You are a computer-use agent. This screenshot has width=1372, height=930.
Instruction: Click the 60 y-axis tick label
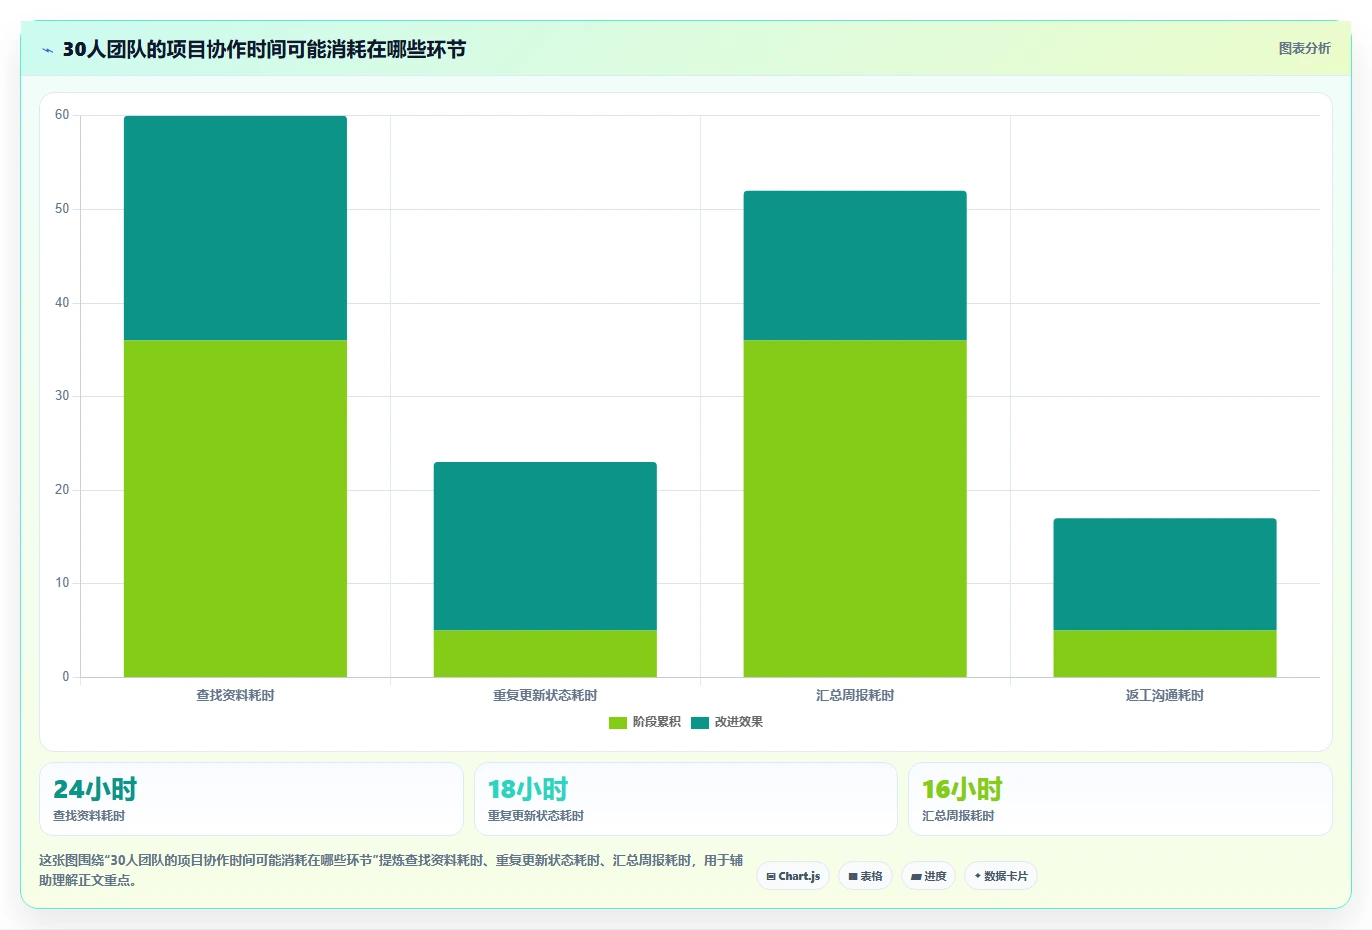pyautogui.click(x=62, y=115)
